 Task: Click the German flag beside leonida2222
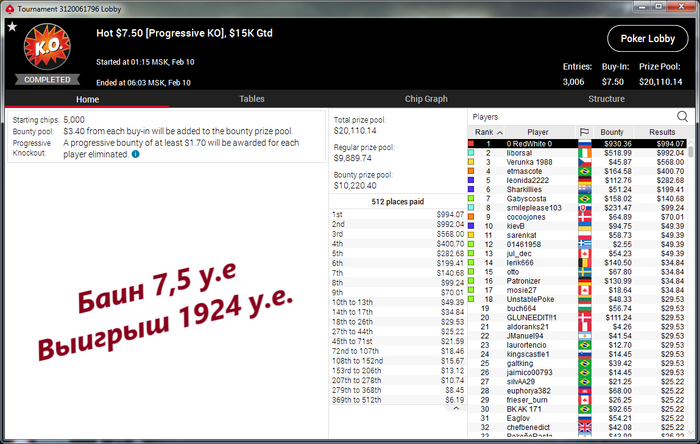tap(584, 180)
